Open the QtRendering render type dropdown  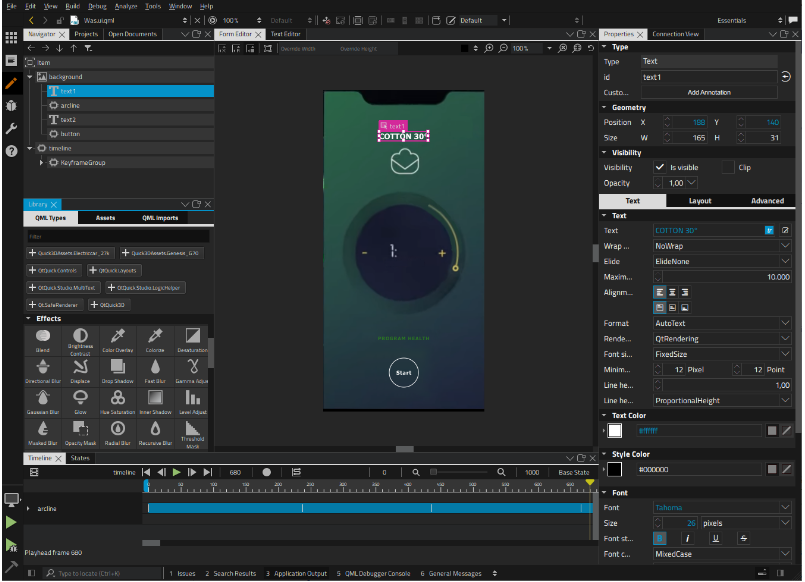[722, 339]
